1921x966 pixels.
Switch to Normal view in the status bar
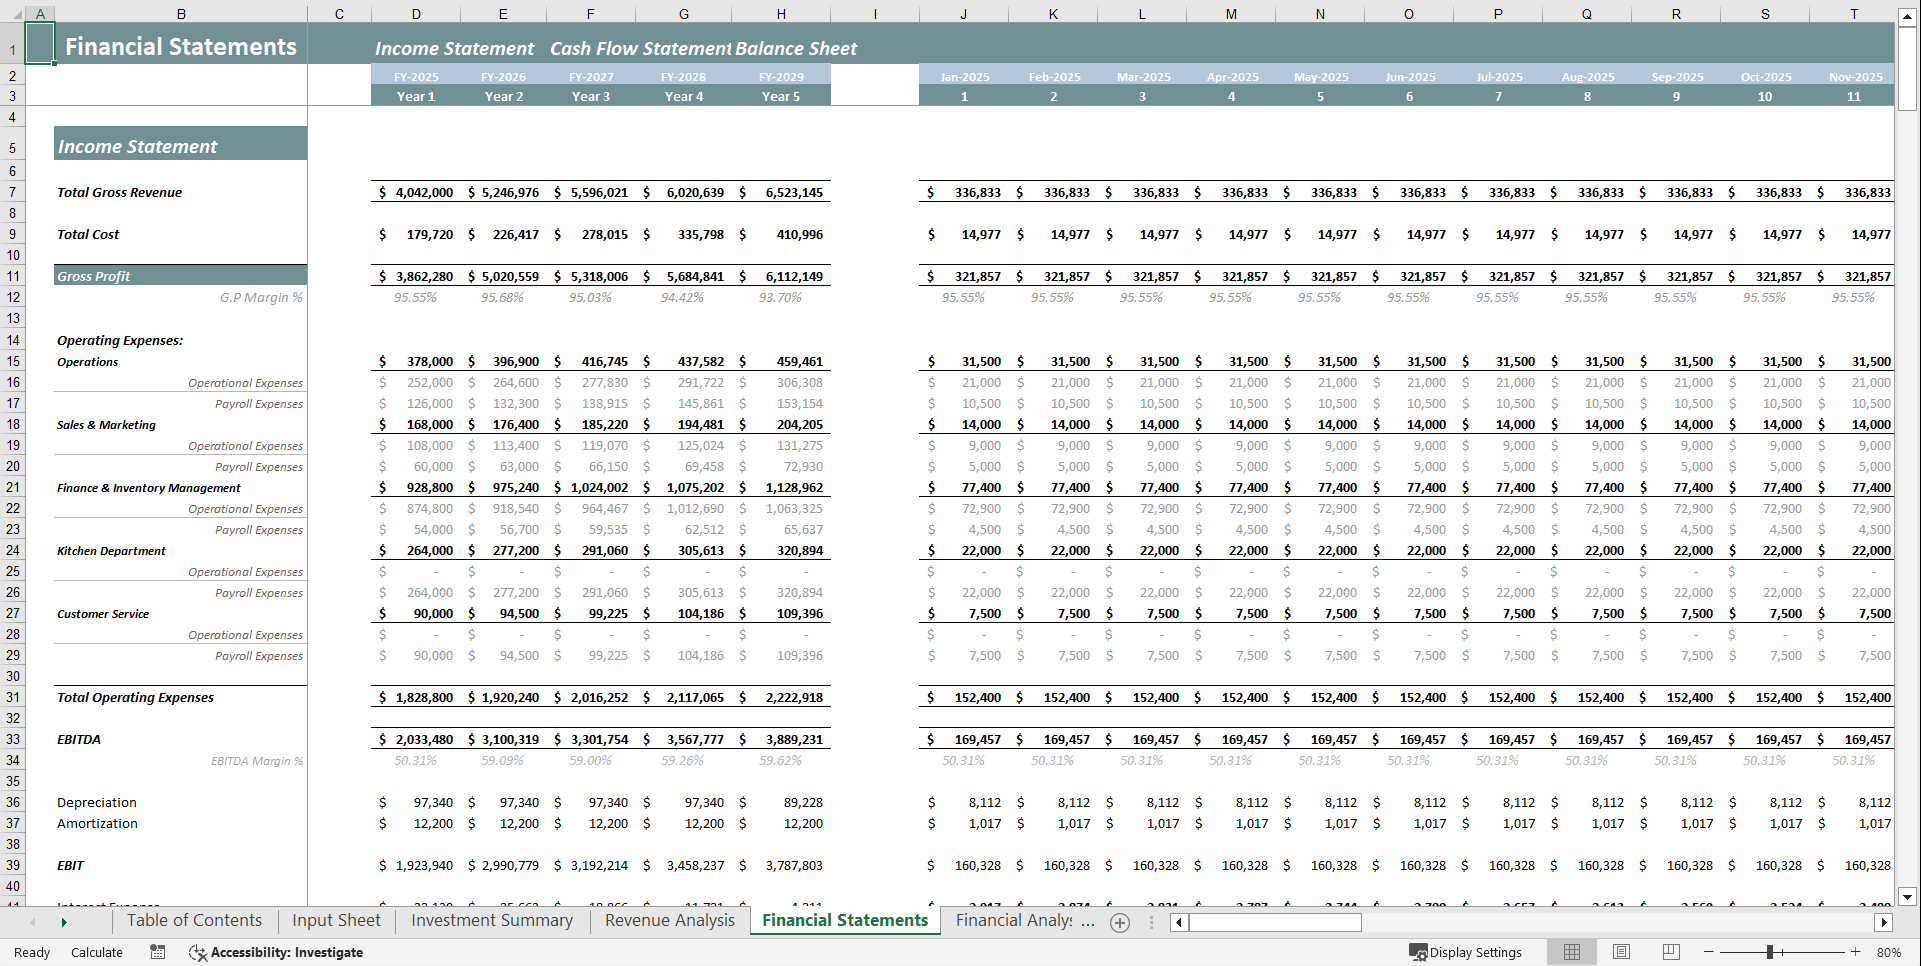point(1571,952)
